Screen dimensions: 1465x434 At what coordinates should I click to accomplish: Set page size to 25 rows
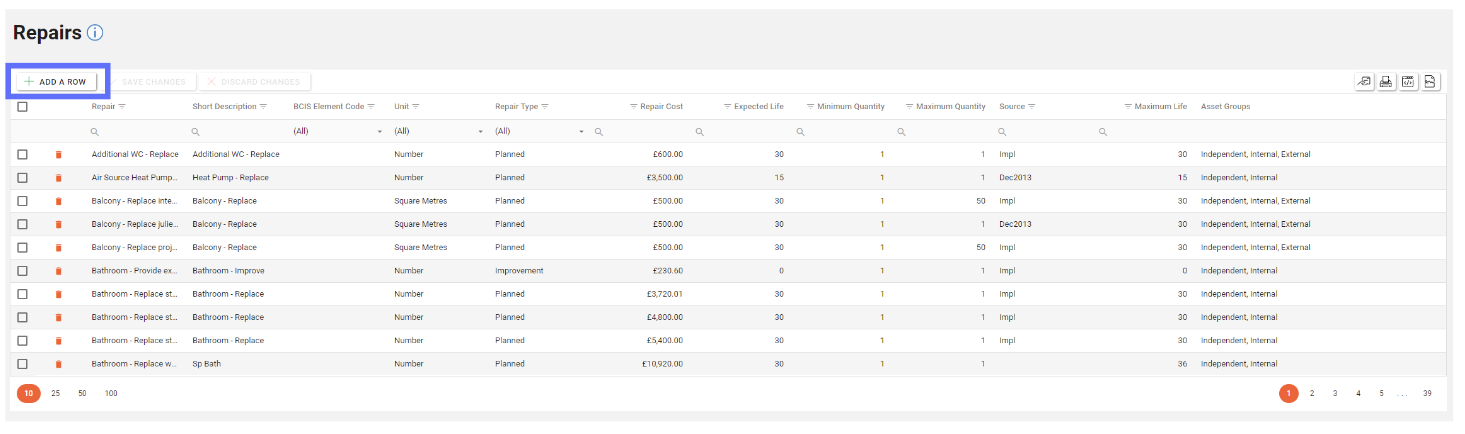[55, 394]
